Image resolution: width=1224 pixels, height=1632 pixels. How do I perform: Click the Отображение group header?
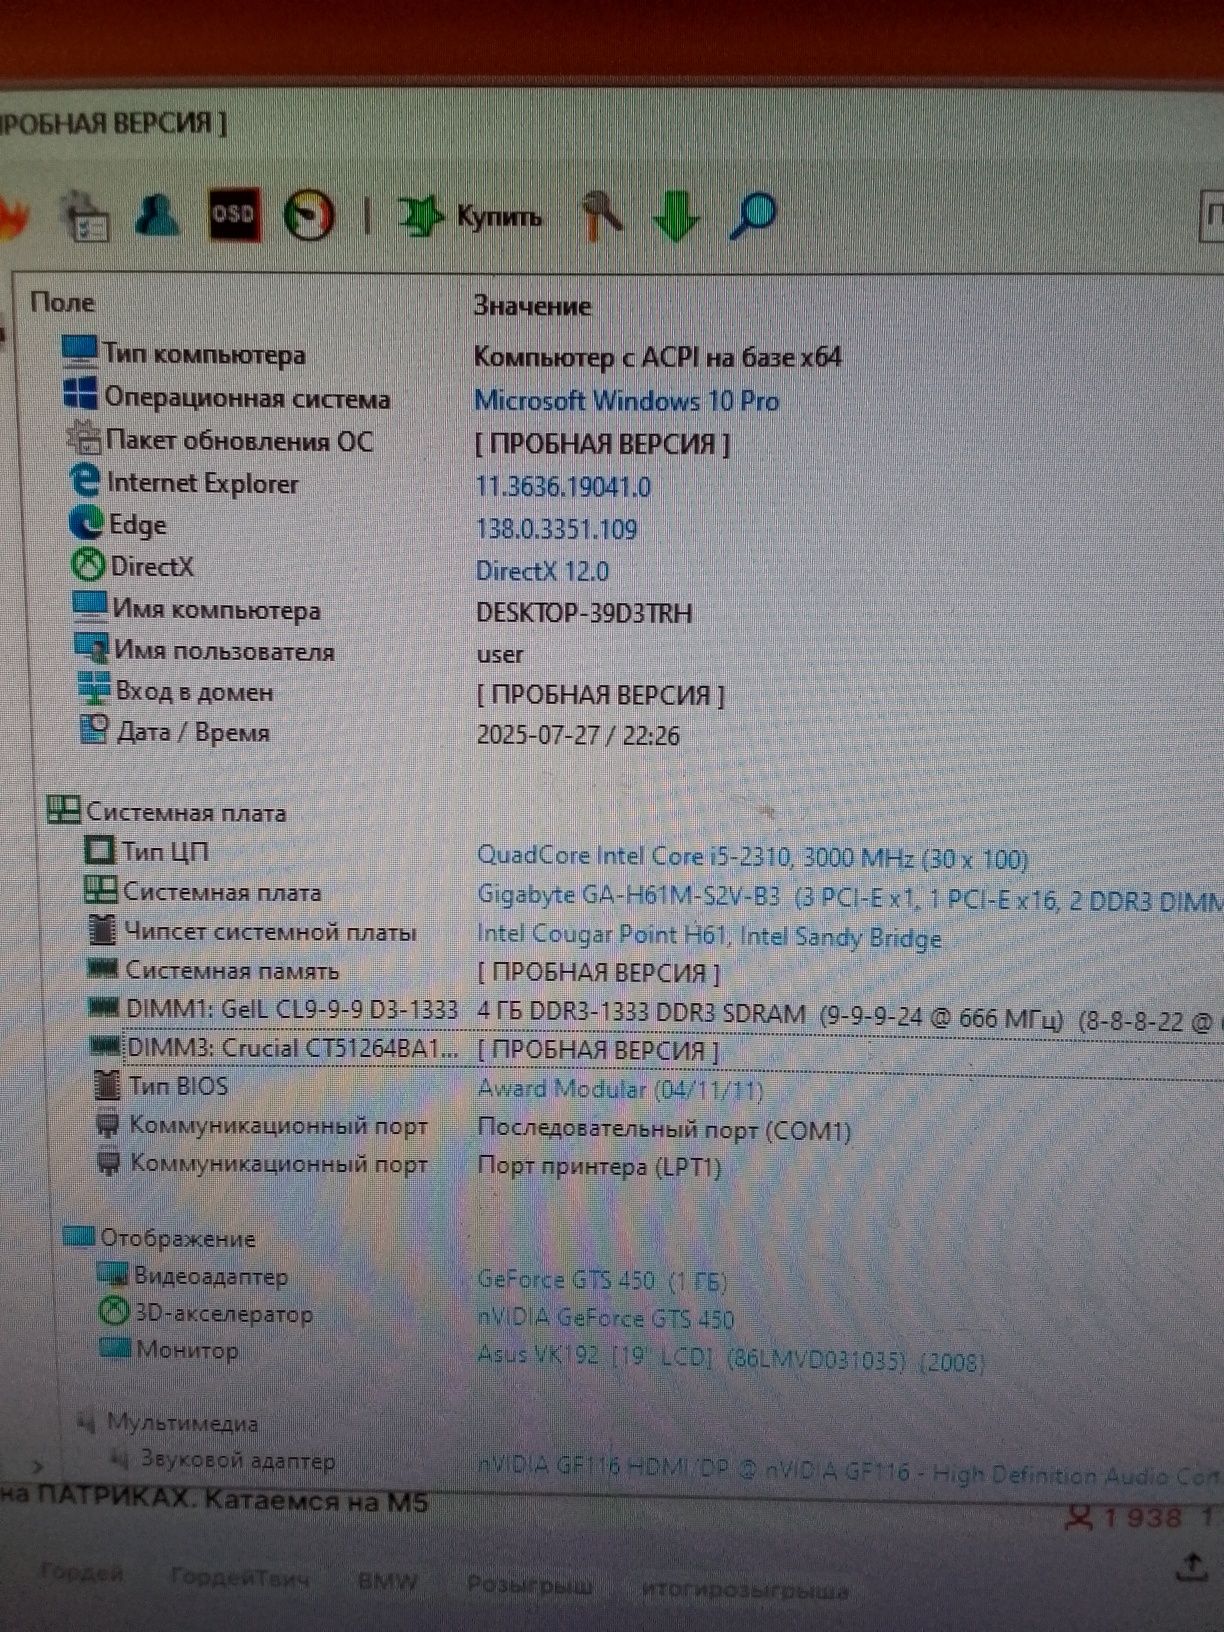[160, 1238]
